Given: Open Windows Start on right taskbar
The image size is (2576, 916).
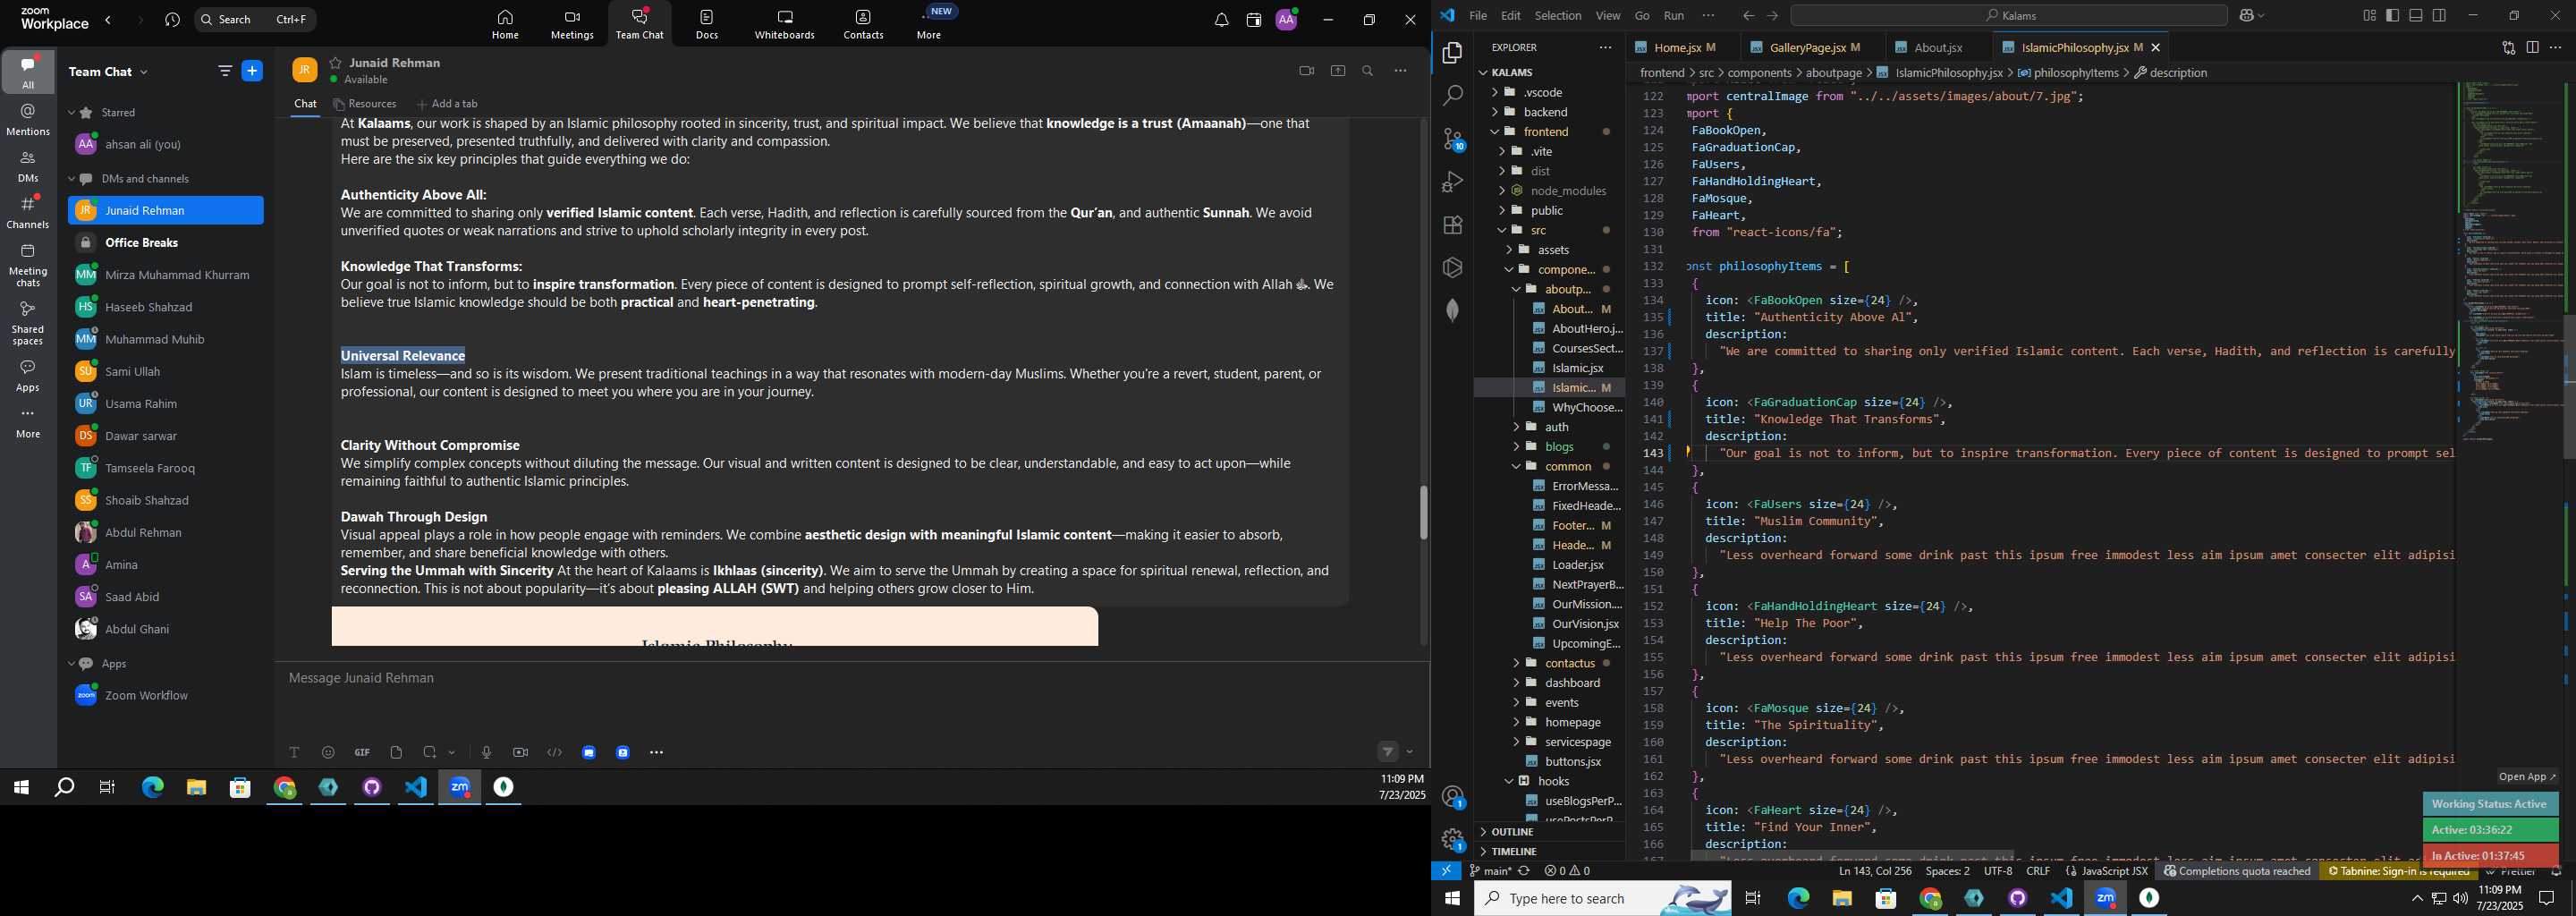Looking at the screenshot, I should pyautogui.click(x=1452, y=898).
